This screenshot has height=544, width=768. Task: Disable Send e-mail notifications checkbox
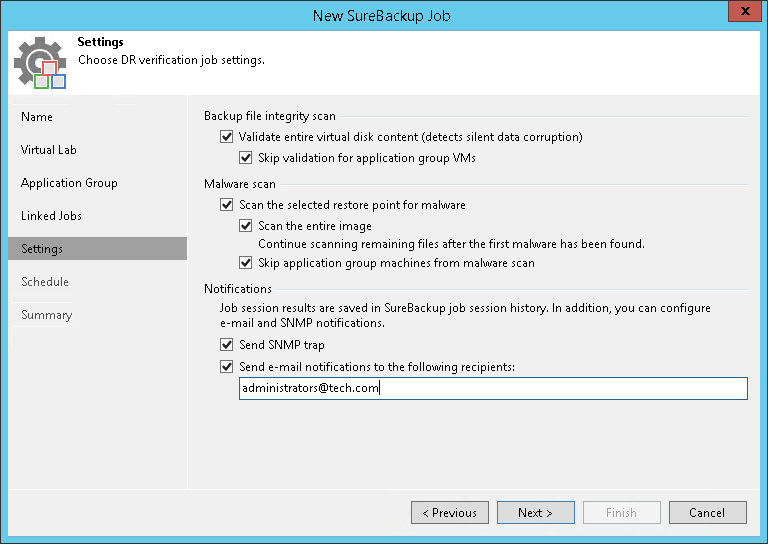[226, 367]
